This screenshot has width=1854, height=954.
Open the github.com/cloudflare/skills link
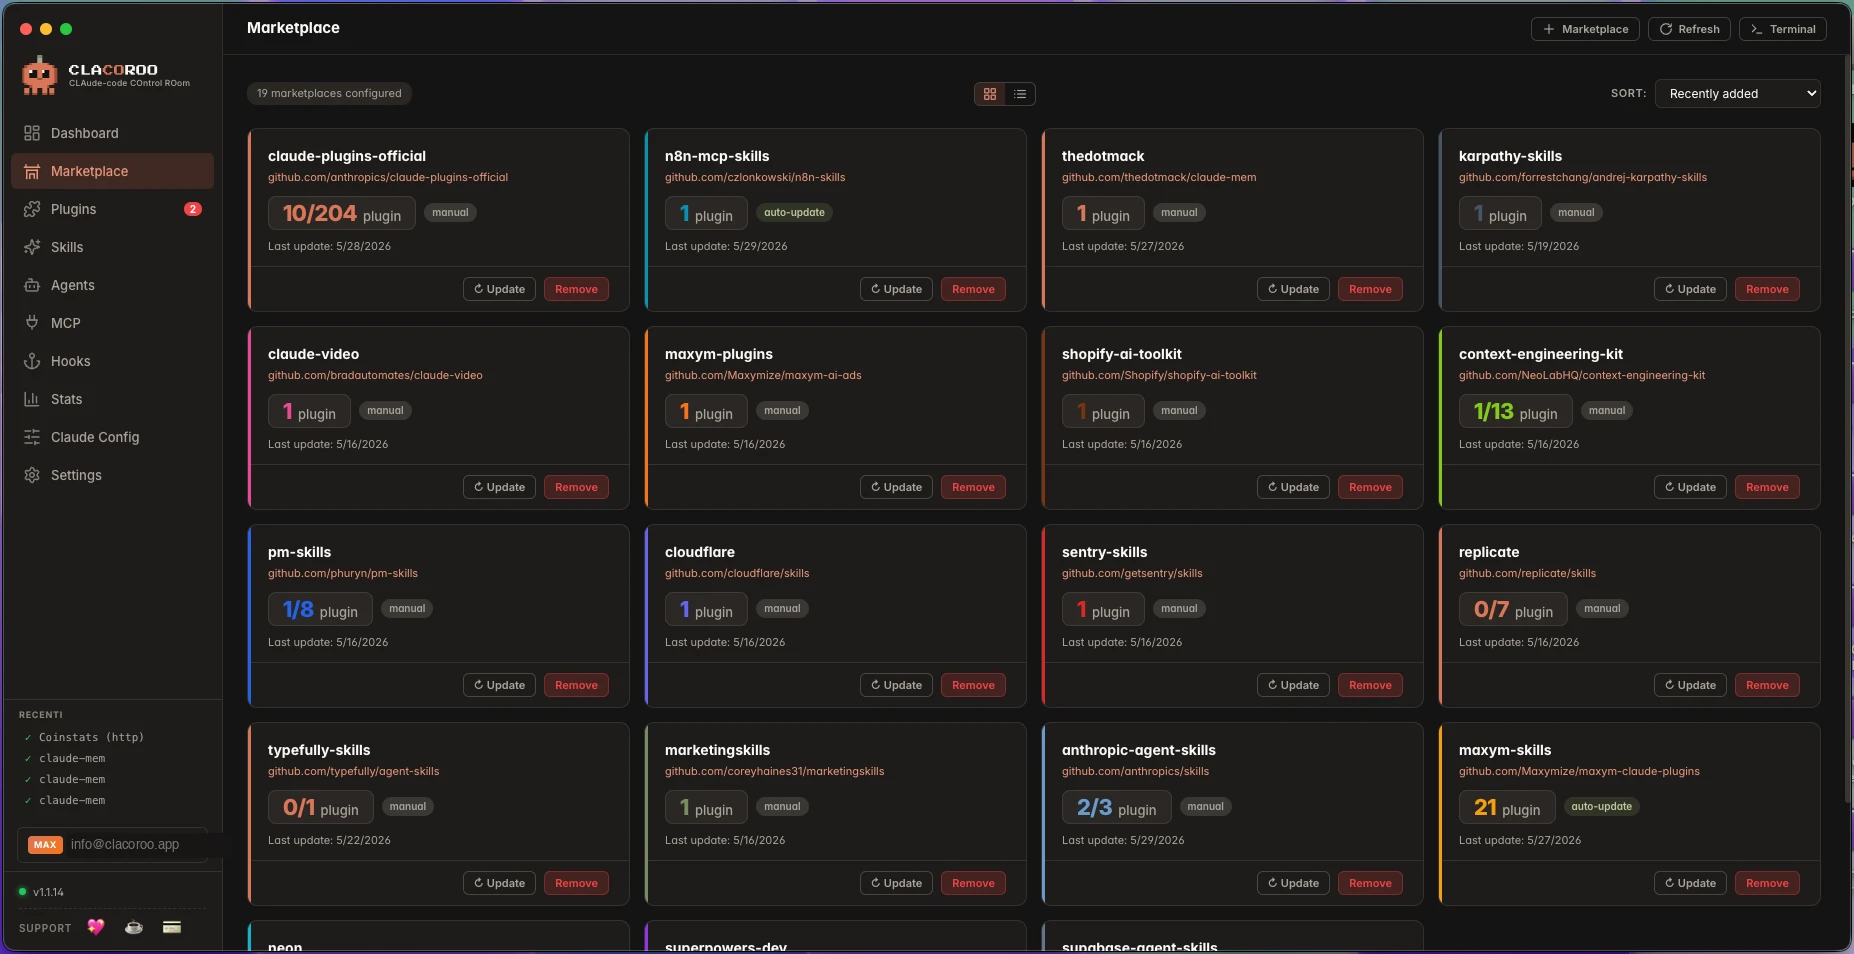click(737, 573)
